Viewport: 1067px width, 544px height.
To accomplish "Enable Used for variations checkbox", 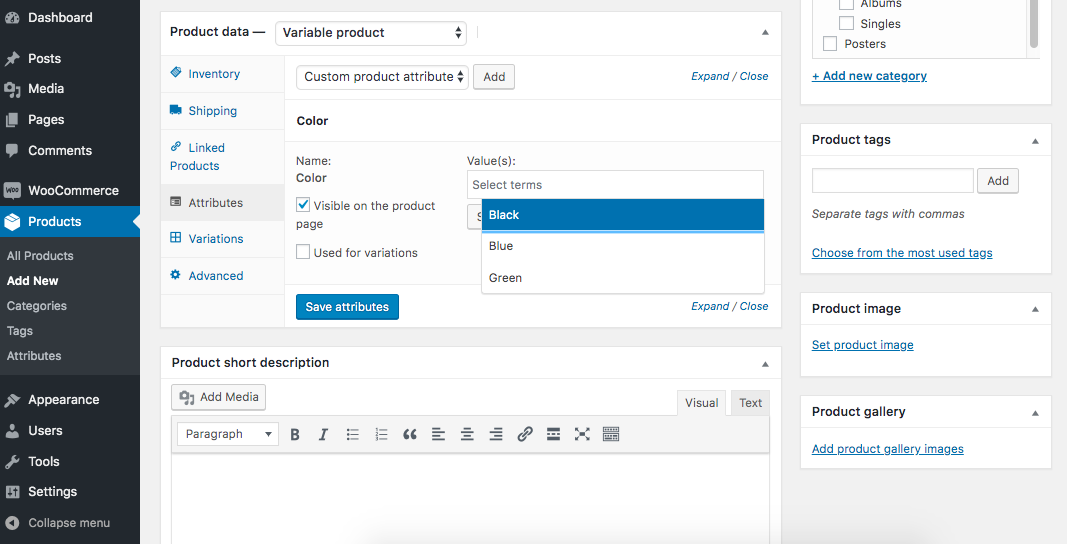I will pos(303,252).
